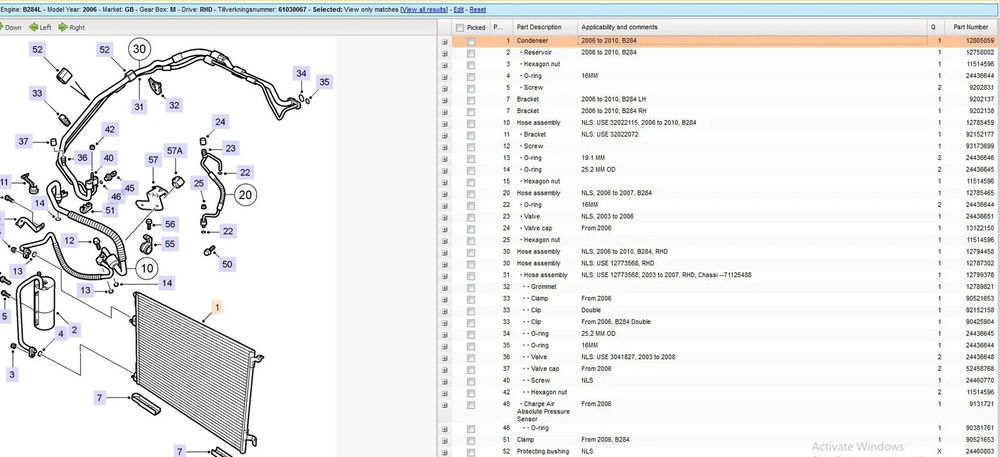Tick the Picked checkbox in table header
1000x457 pixels.
tap(459, 27)
